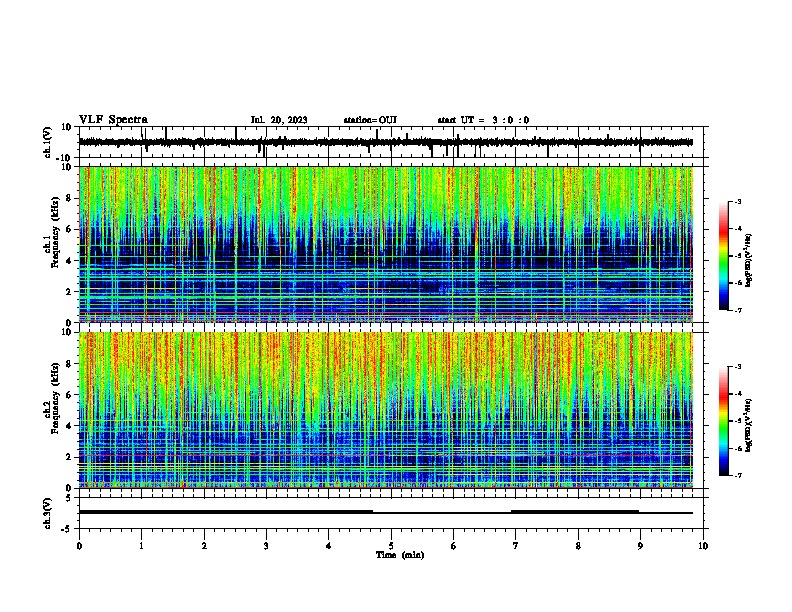The width and height of the screenshot is (792, 612).
Task: Click tick label "7" on the Time axis
Action: 516,546
